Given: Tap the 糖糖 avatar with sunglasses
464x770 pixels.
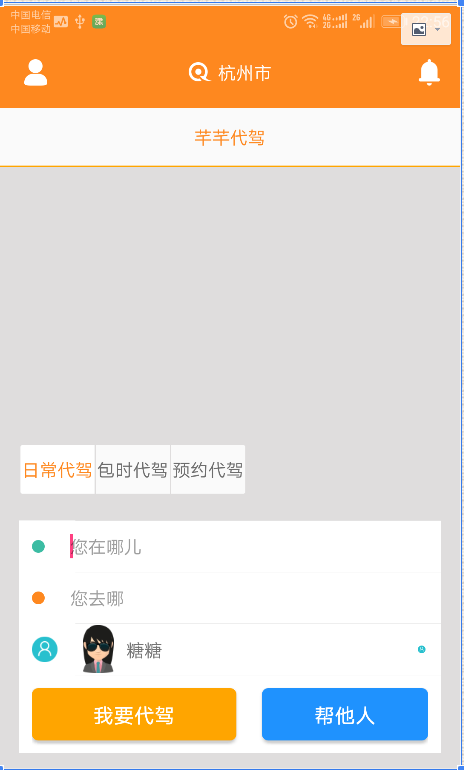Looking at the screenshot, I should click(98, 649).
